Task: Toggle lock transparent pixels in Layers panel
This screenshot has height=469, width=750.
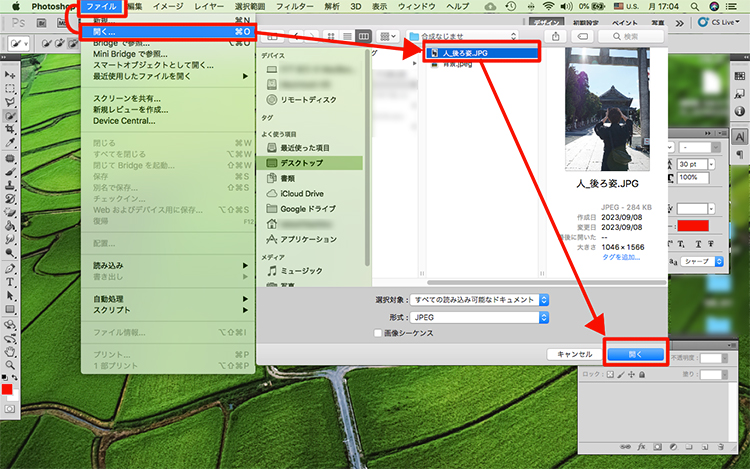Action: point(610,375)
